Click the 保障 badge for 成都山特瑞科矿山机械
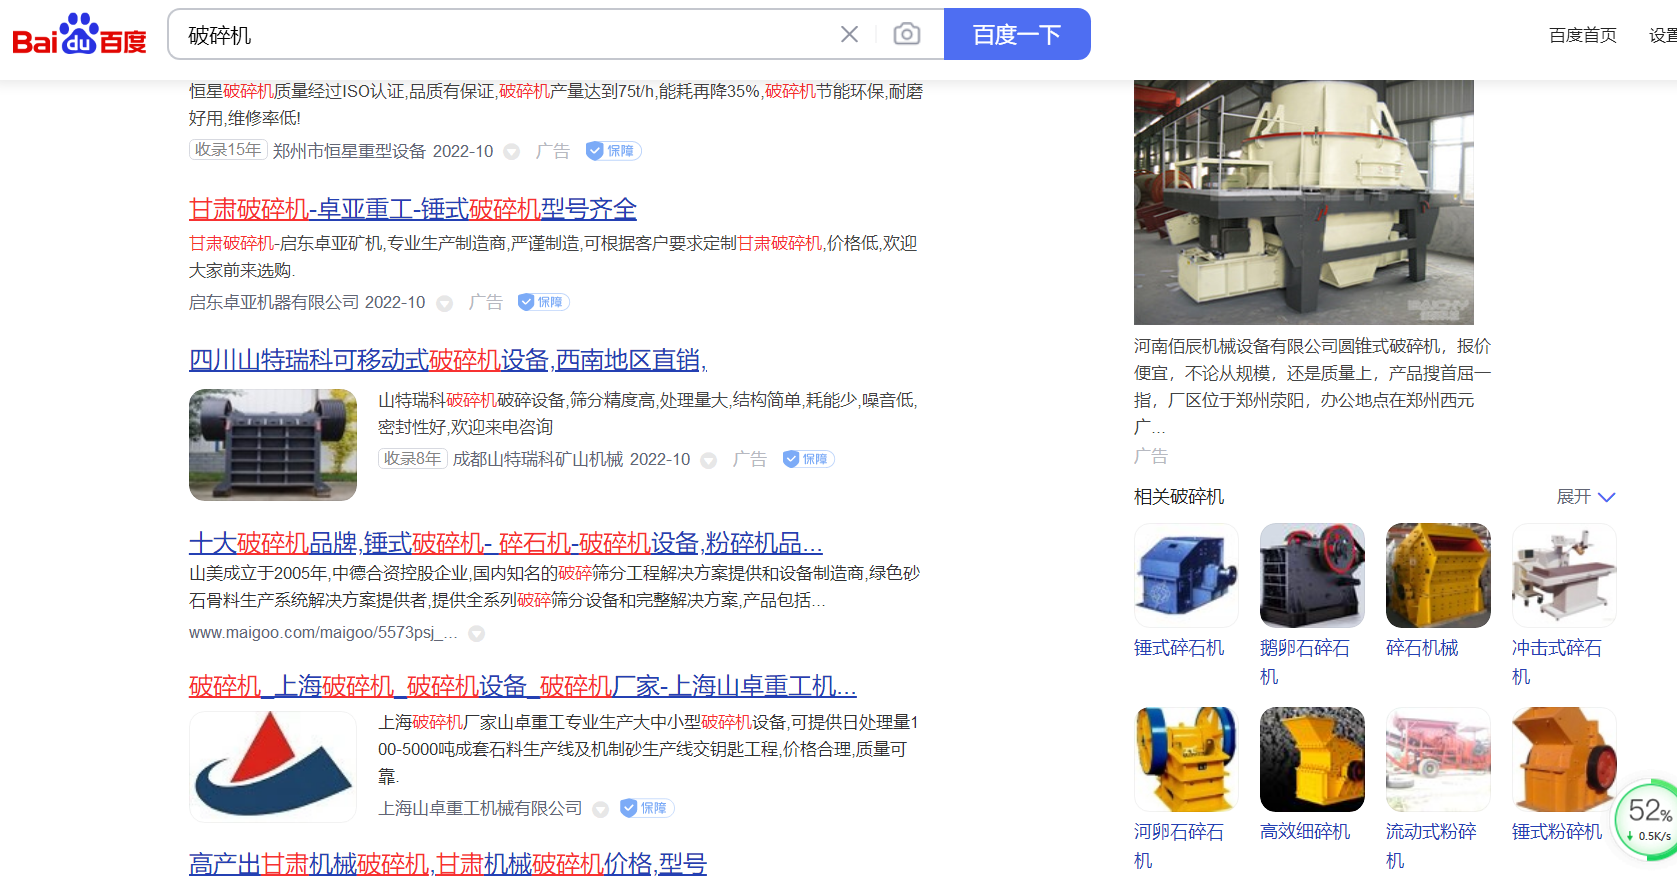 (808, 459)
